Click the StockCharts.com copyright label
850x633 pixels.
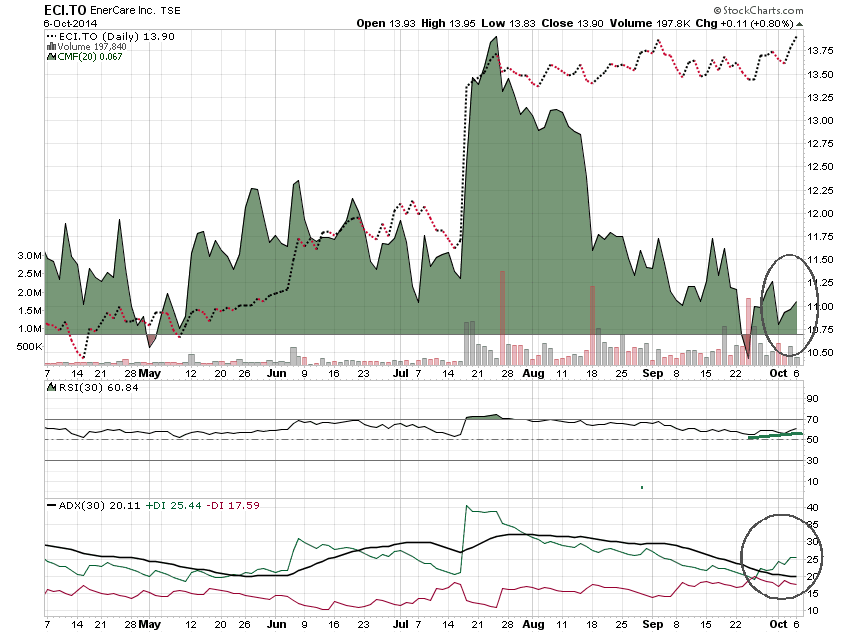click(758, 10)
